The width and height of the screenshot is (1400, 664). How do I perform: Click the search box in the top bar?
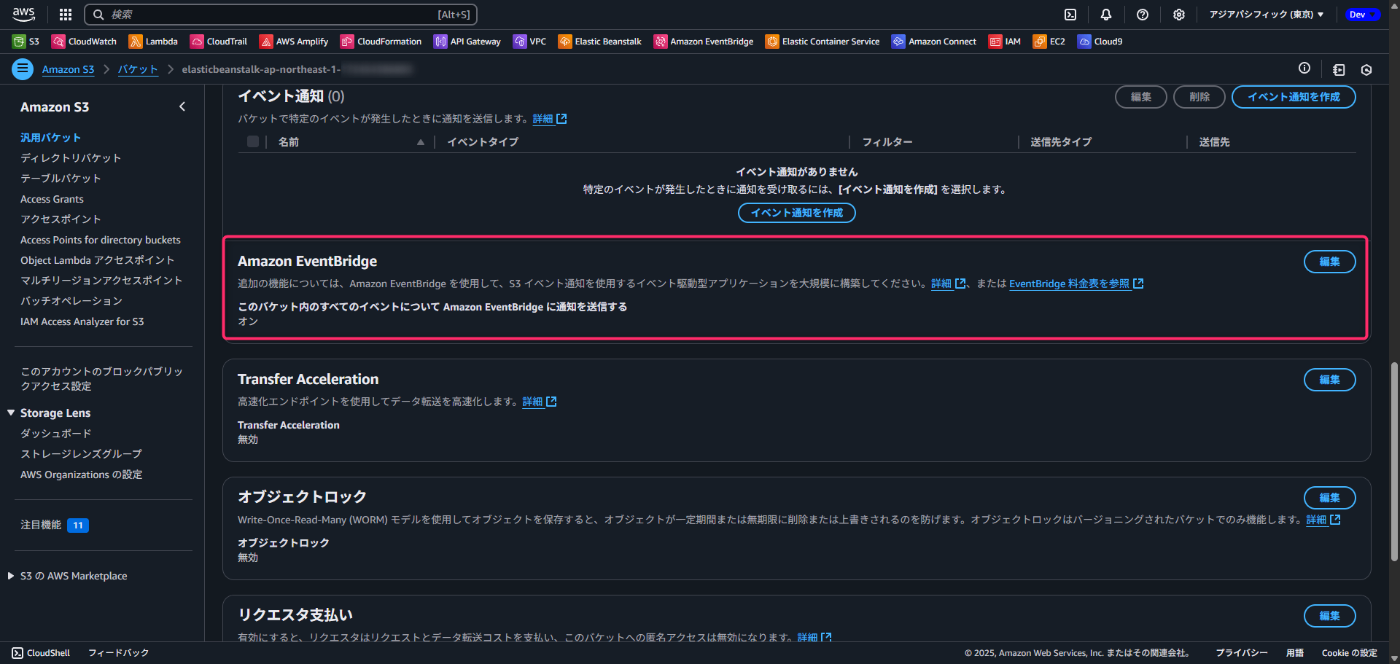click(x=281, y=15)
